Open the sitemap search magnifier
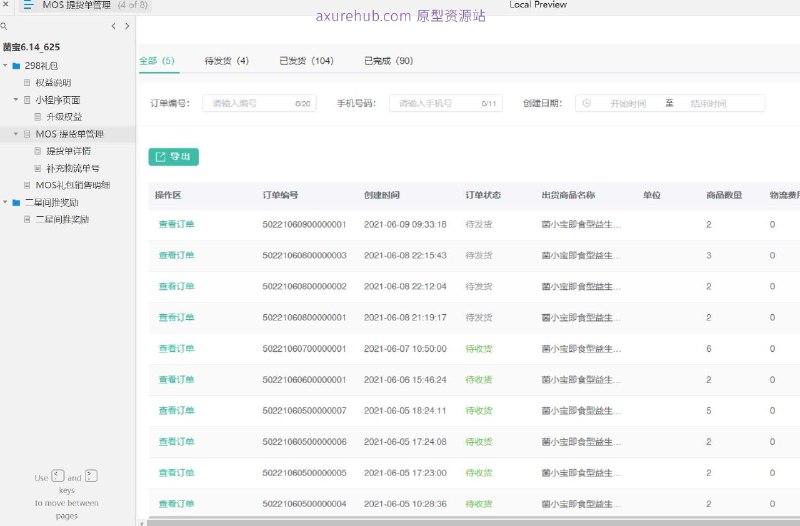800x526 pixels. pos(4,26)
